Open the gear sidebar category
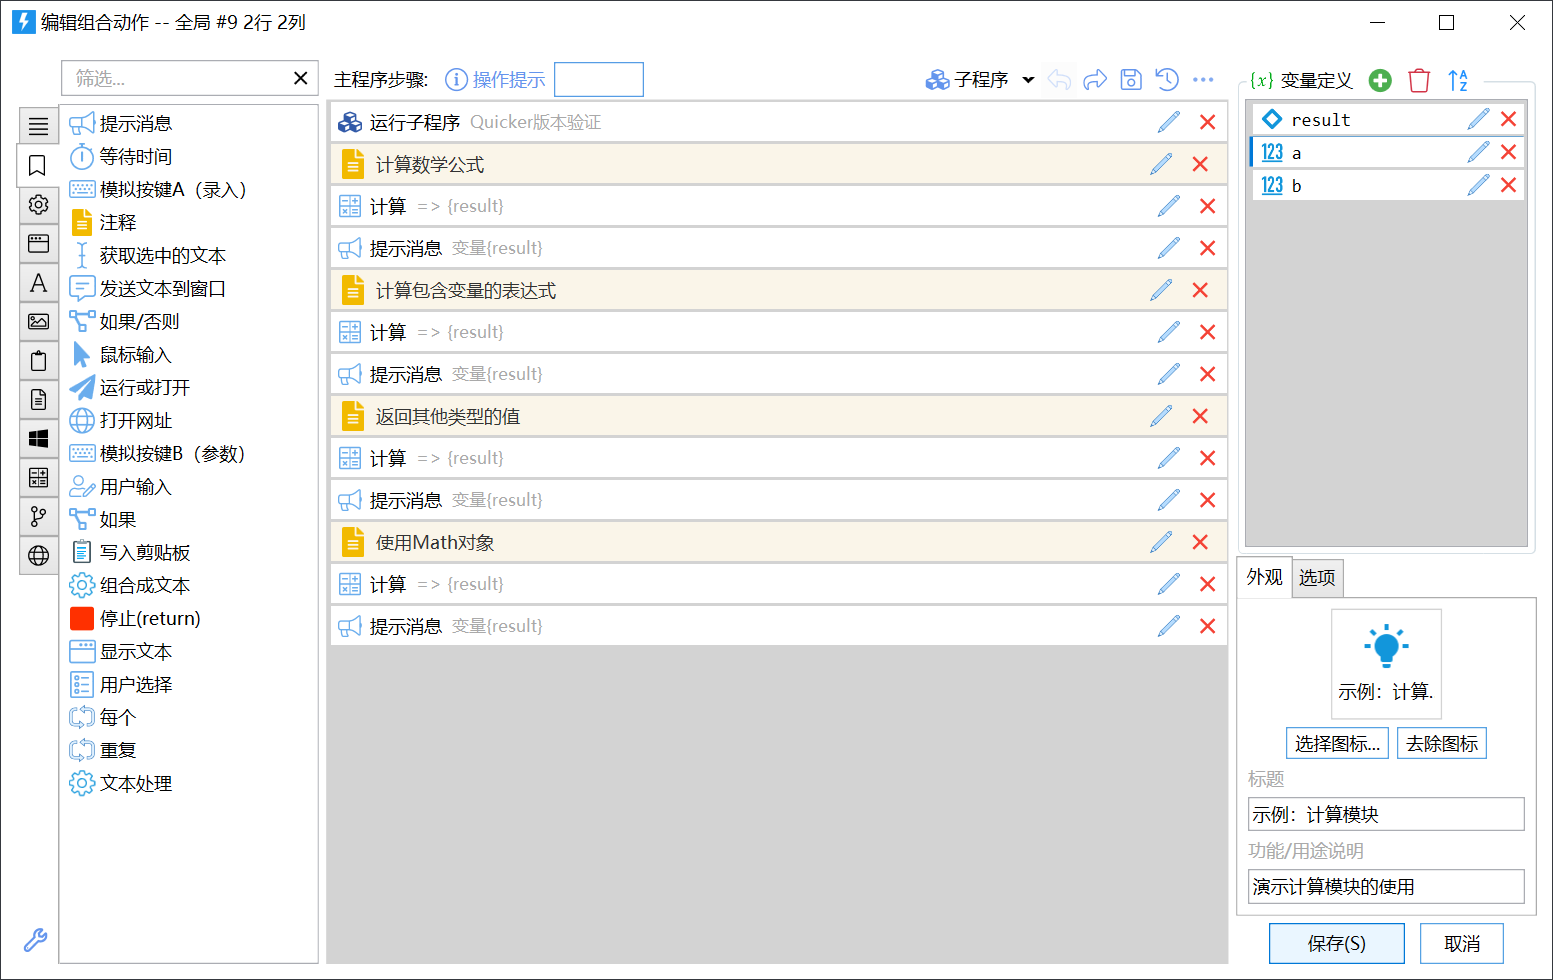 38,204
